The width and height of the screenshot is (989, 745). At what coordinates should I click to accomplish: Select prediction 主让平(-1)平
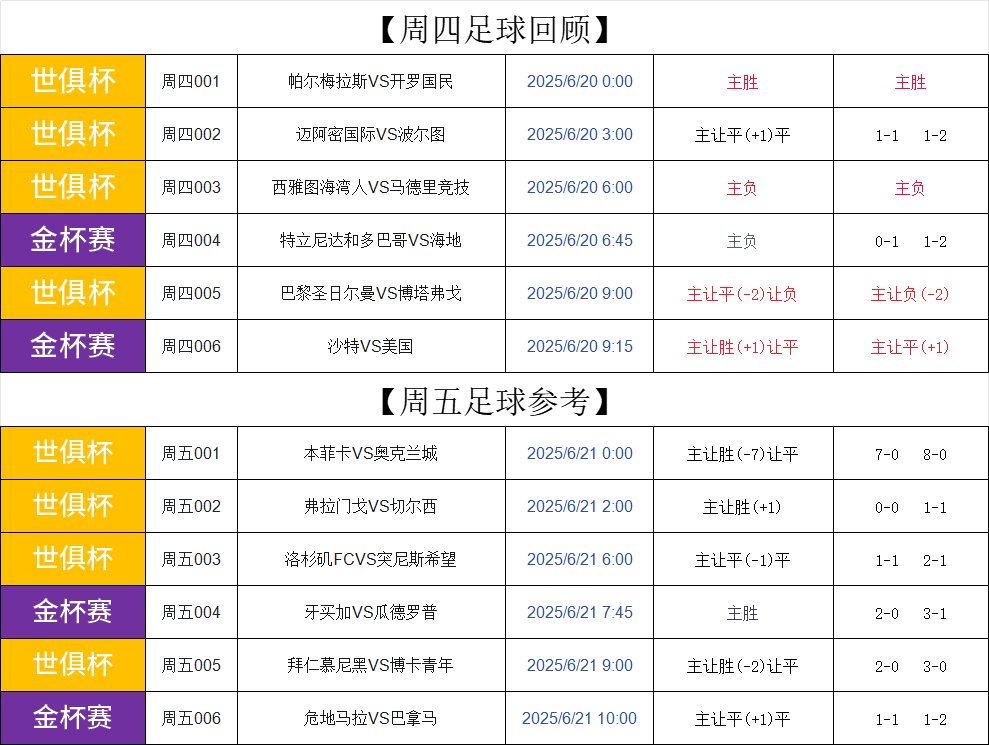[x=742, y=560]
